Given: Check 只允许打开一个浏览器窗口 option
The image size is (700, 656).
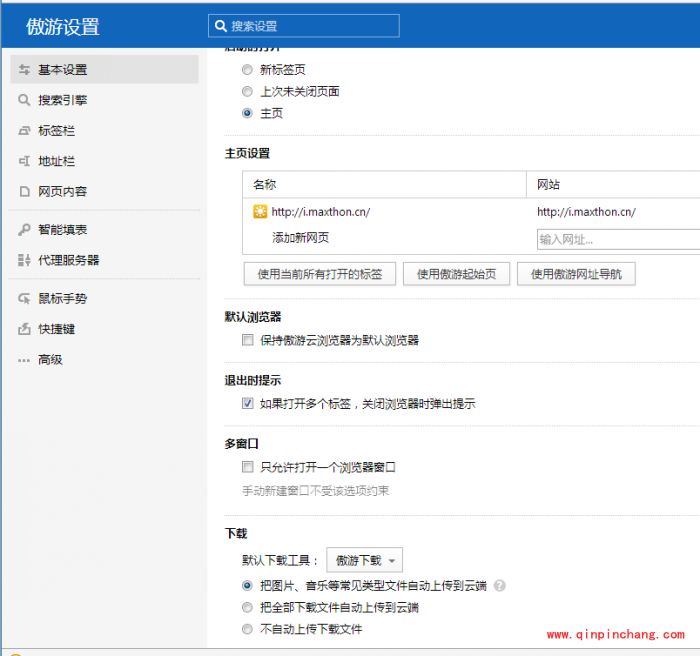Looking at the screenshot, I should (x=247, y=467).
